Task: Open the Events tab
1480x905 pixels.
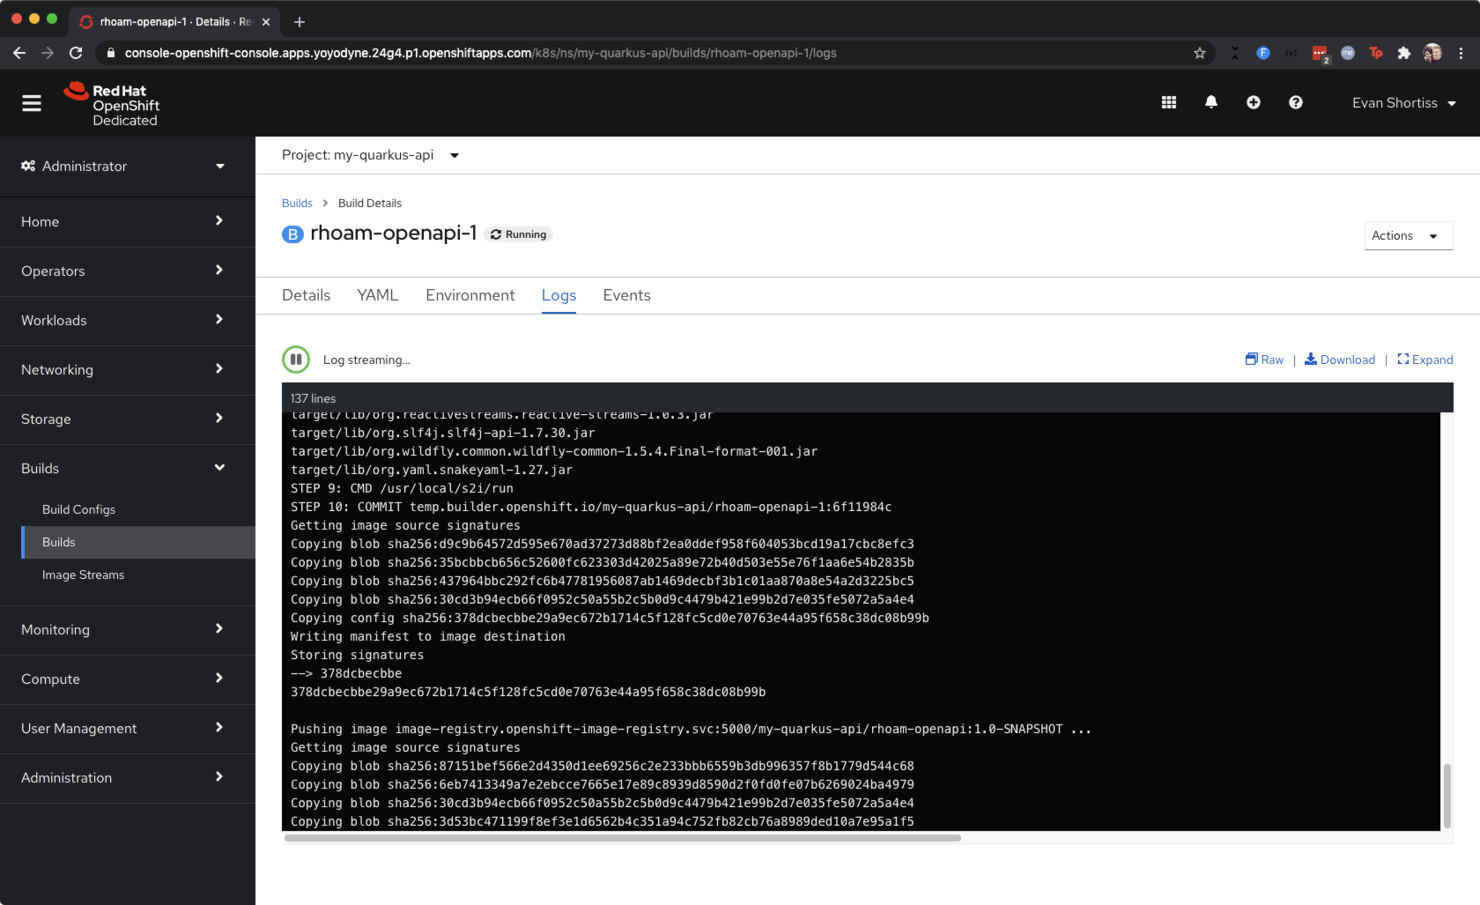Action: 626,295
